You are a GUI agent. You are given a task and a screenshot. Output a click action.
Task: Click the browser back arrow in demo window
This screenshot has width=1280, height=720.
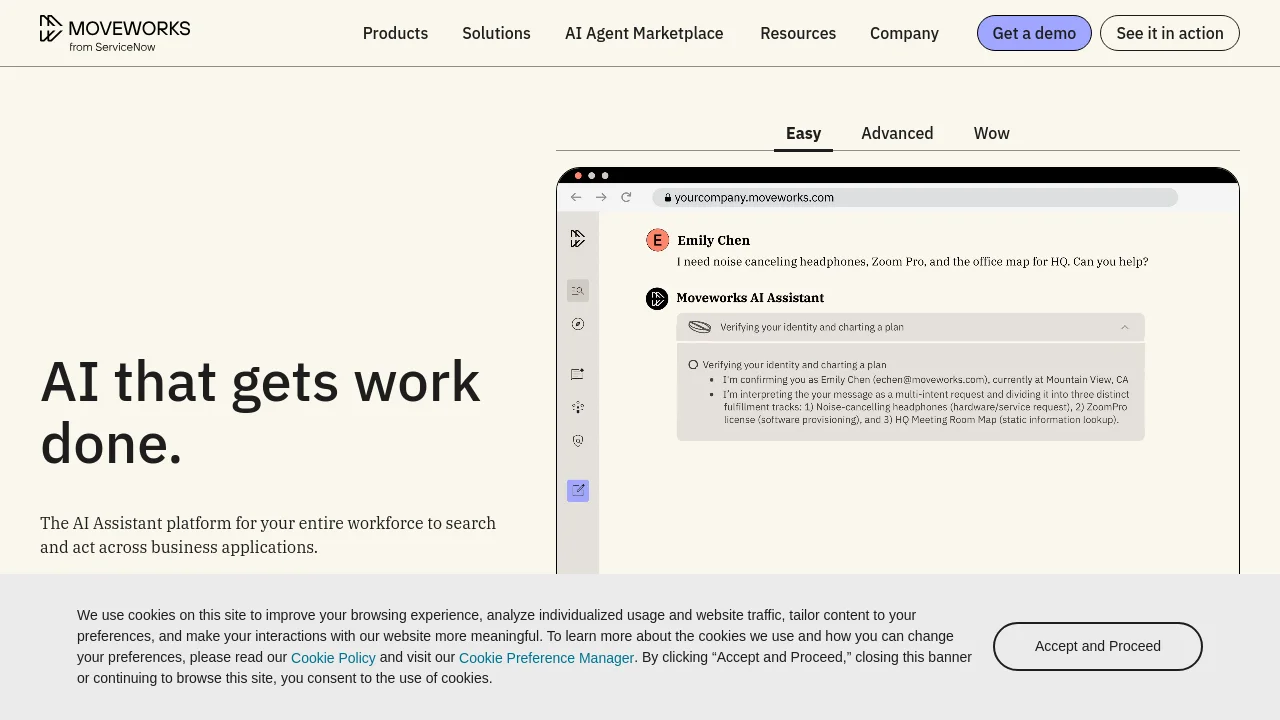coord(576,197)
